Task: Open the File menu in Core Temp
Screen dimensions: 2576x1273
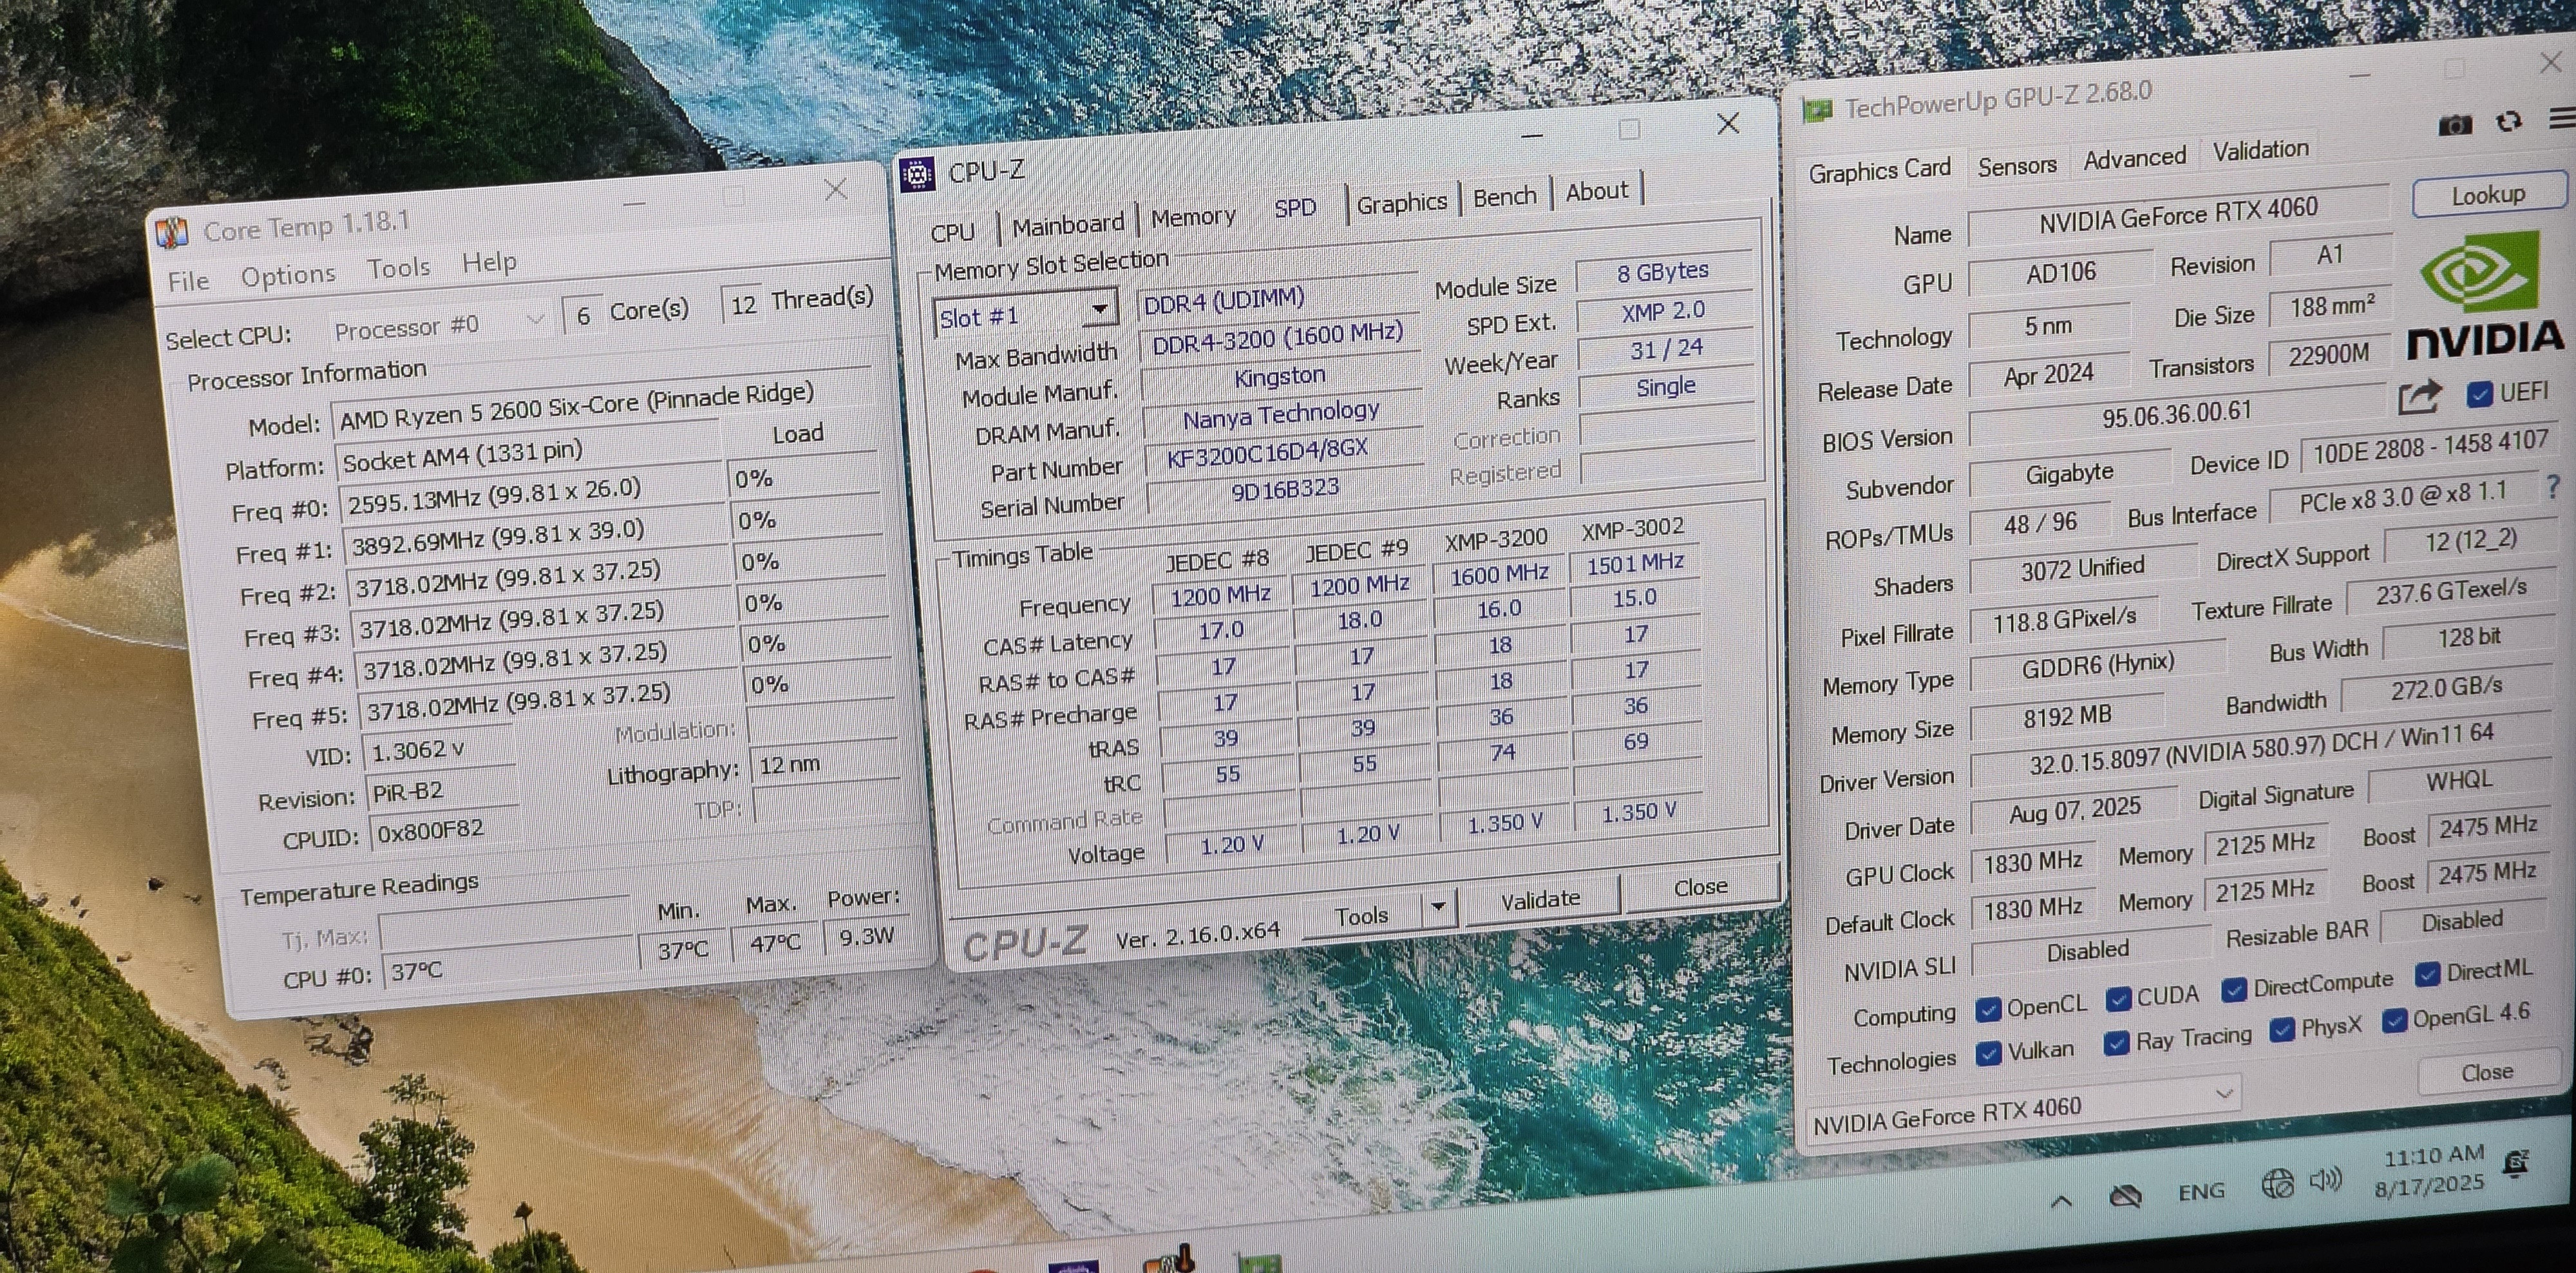Action: (x=188, y=281)
